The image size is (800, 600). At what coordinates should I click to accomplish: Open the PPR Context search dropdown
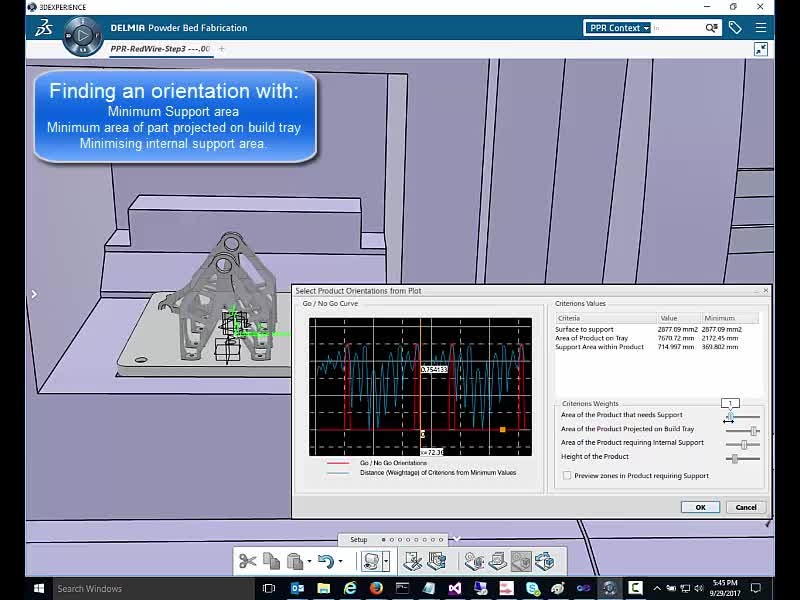pos(618,28)
